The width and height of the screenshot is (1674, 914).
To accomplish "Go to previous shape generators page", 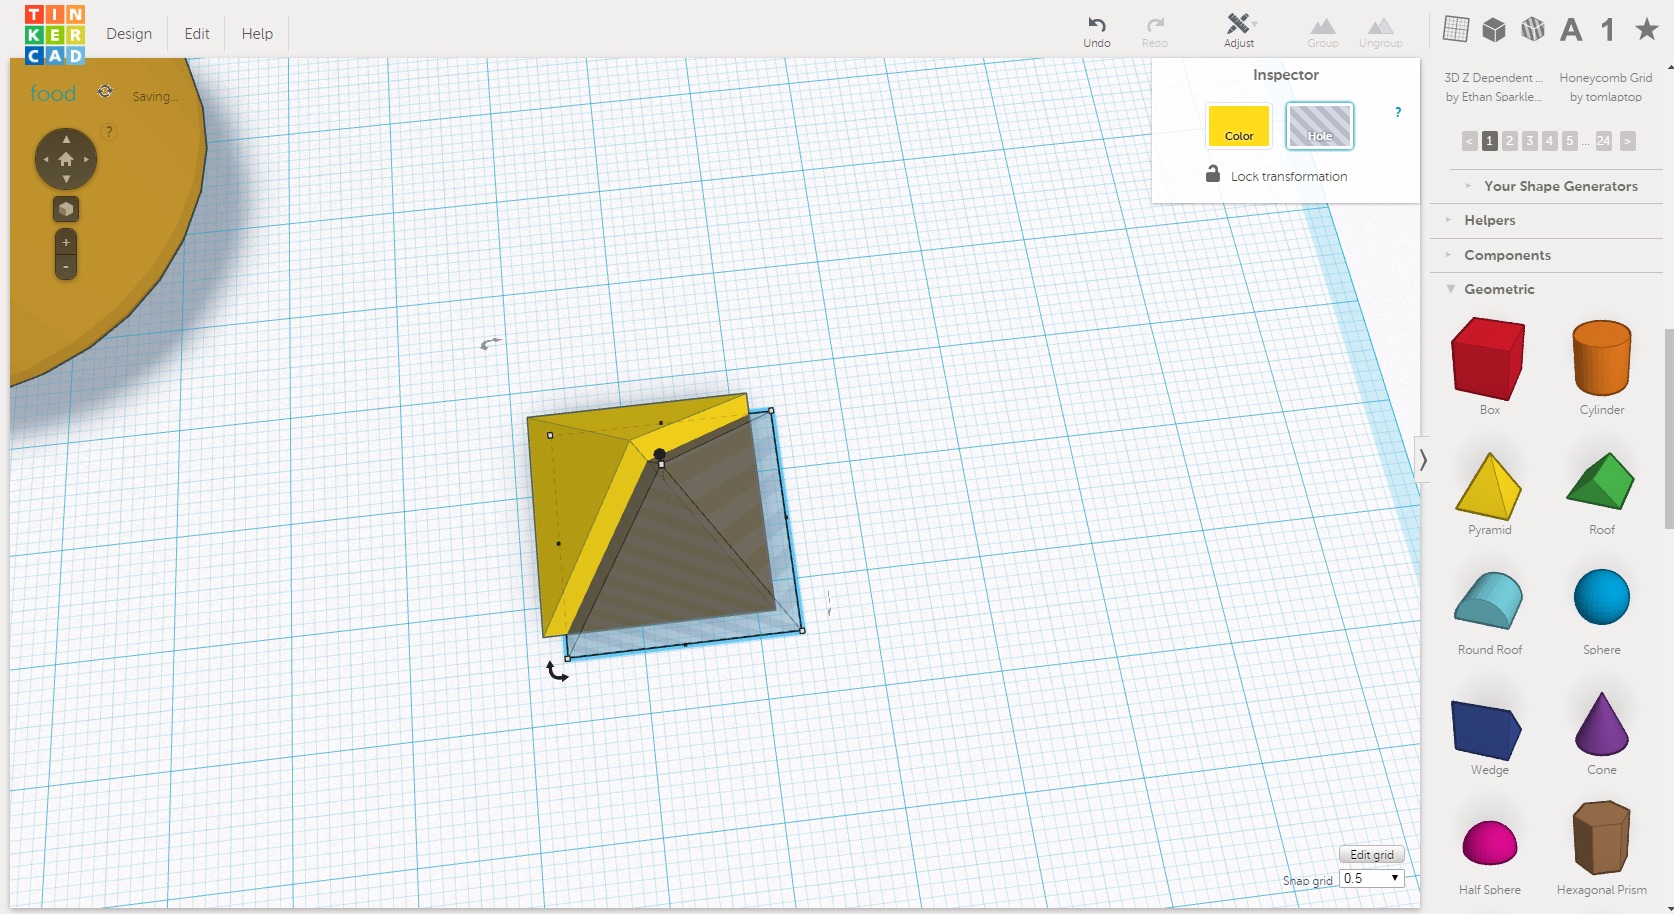I will click(1469, 141).
